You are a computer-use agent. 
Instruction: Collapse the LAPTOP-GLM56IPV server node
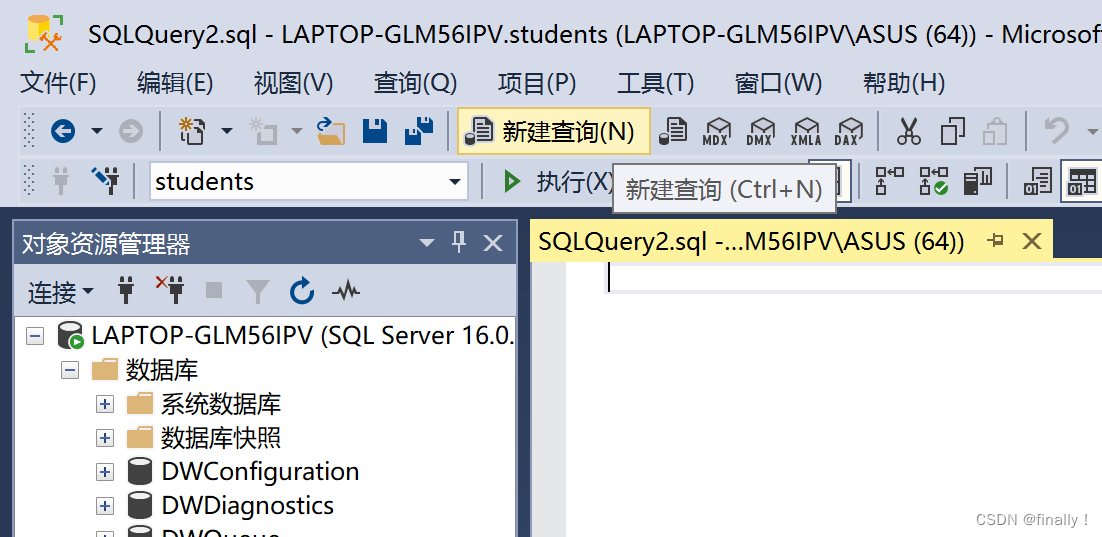(35, 336)
